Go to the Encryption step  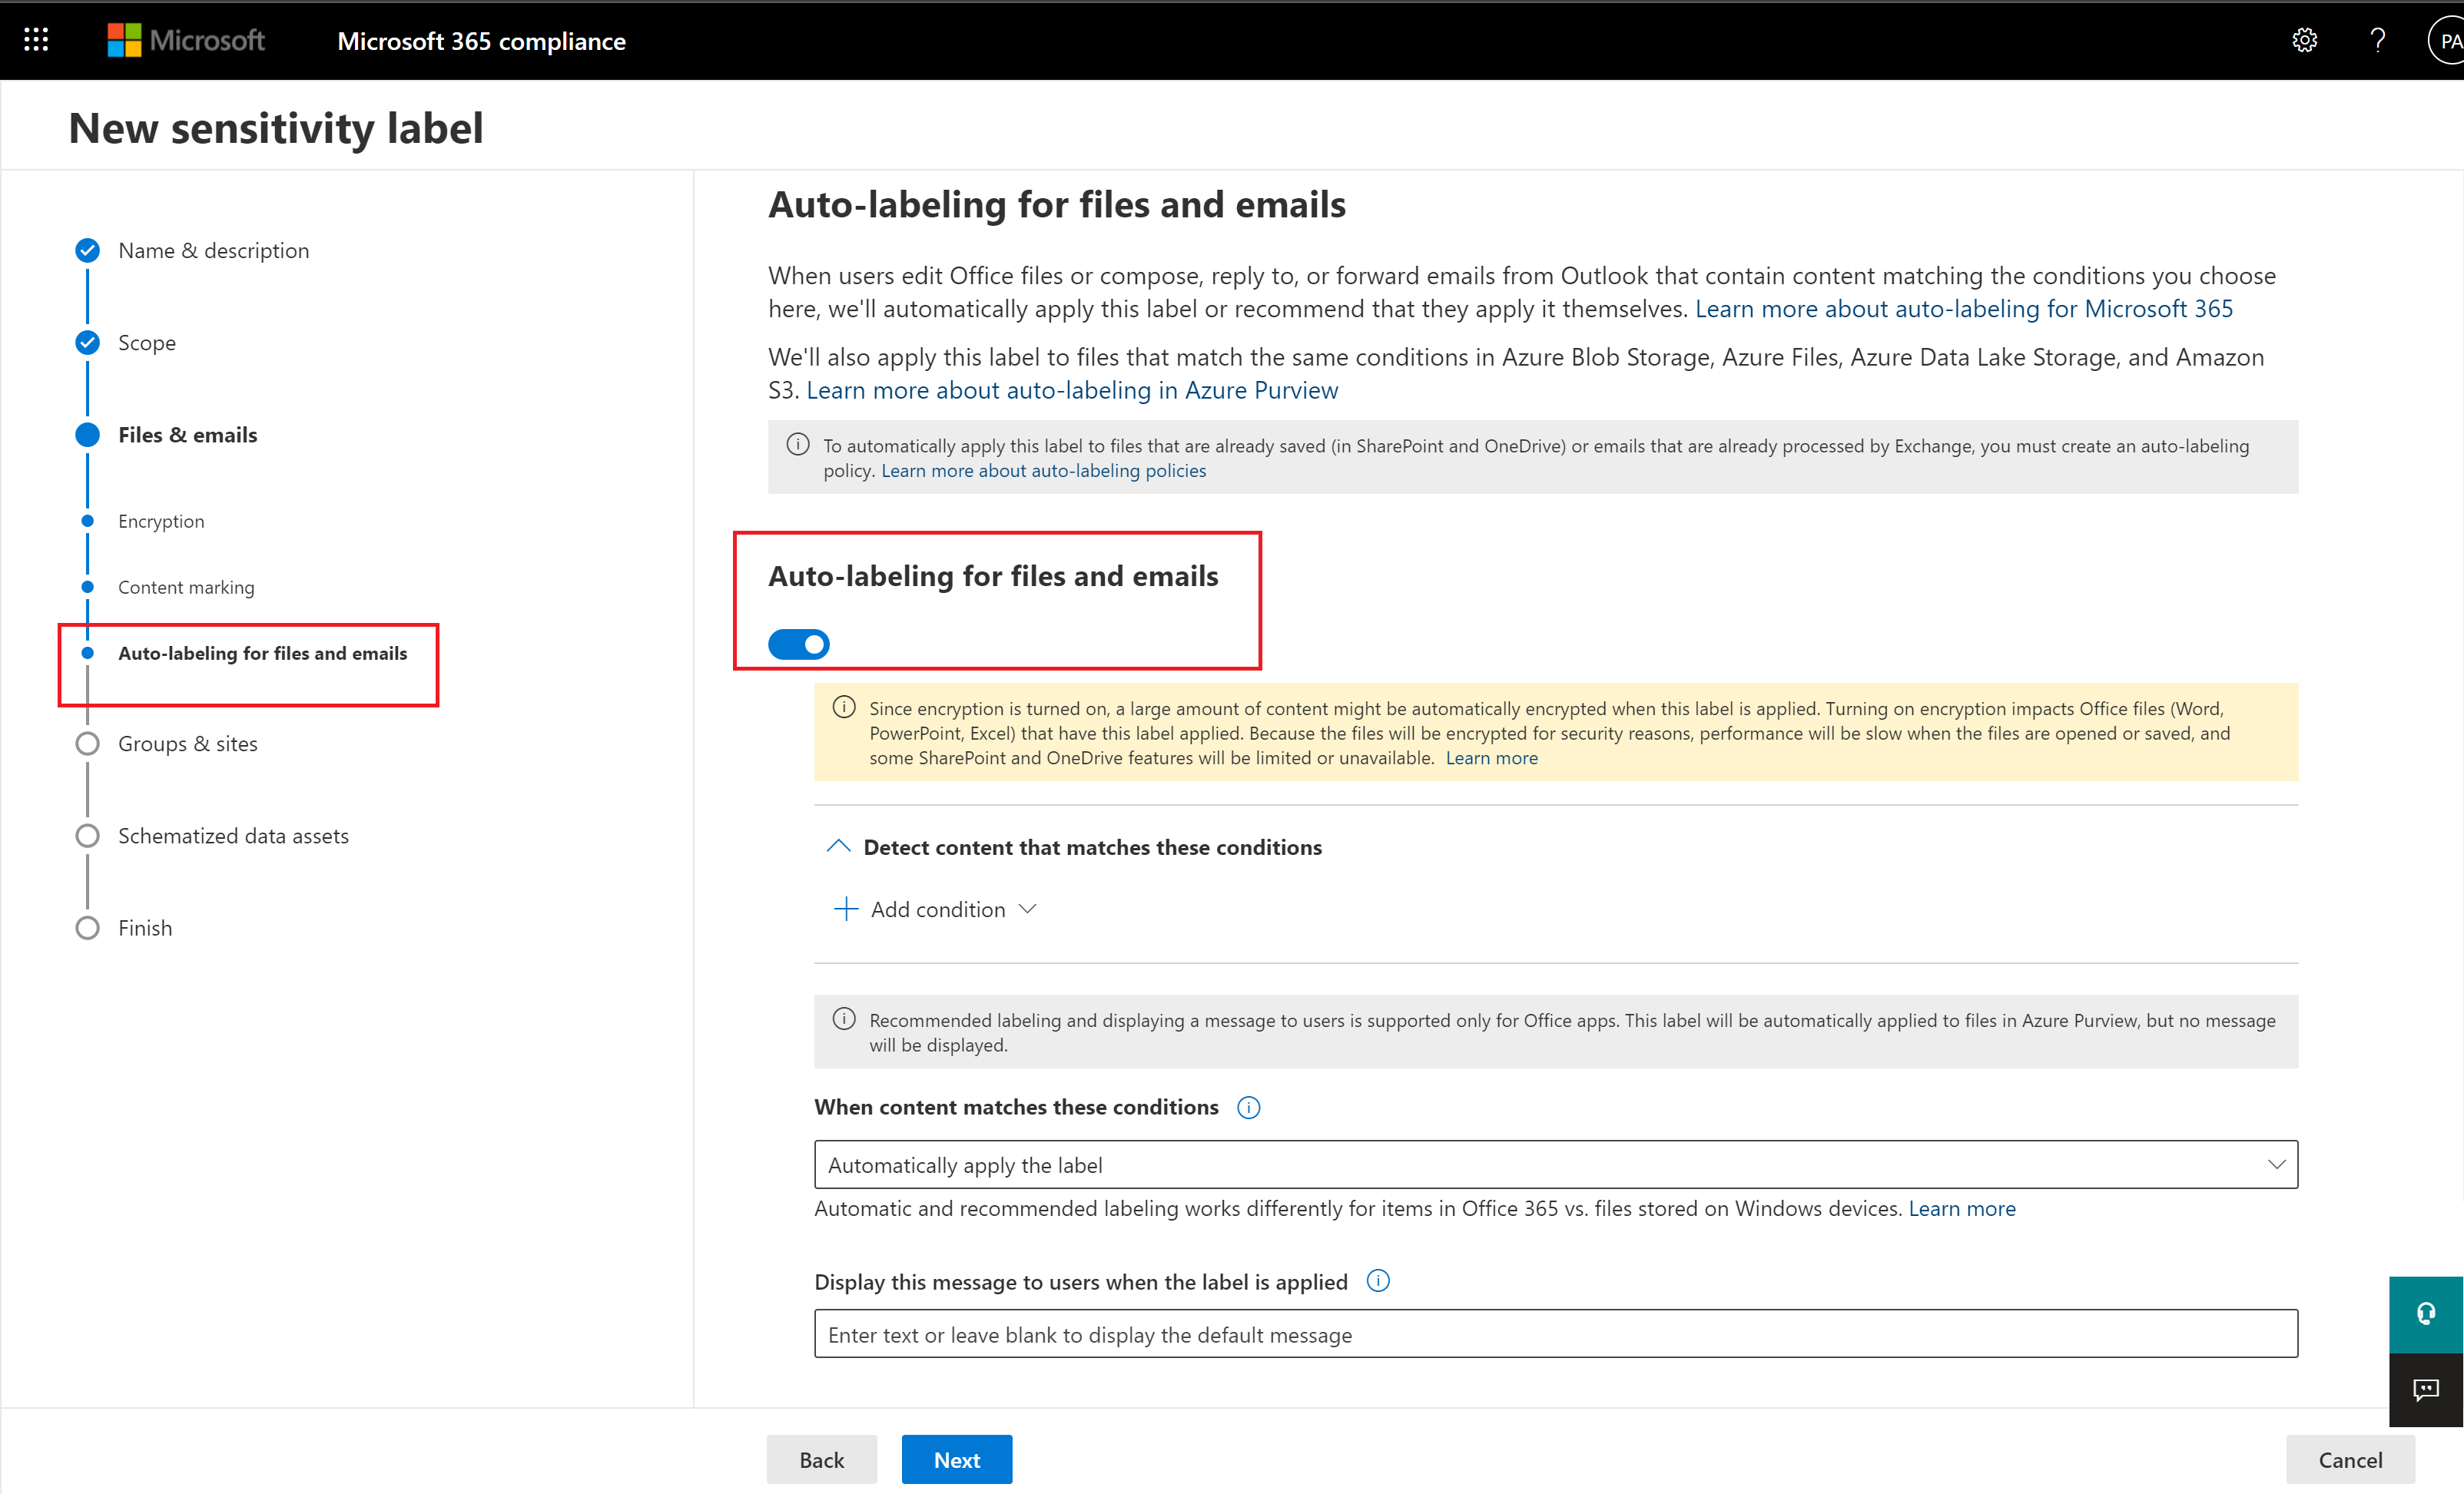point(161,521)
